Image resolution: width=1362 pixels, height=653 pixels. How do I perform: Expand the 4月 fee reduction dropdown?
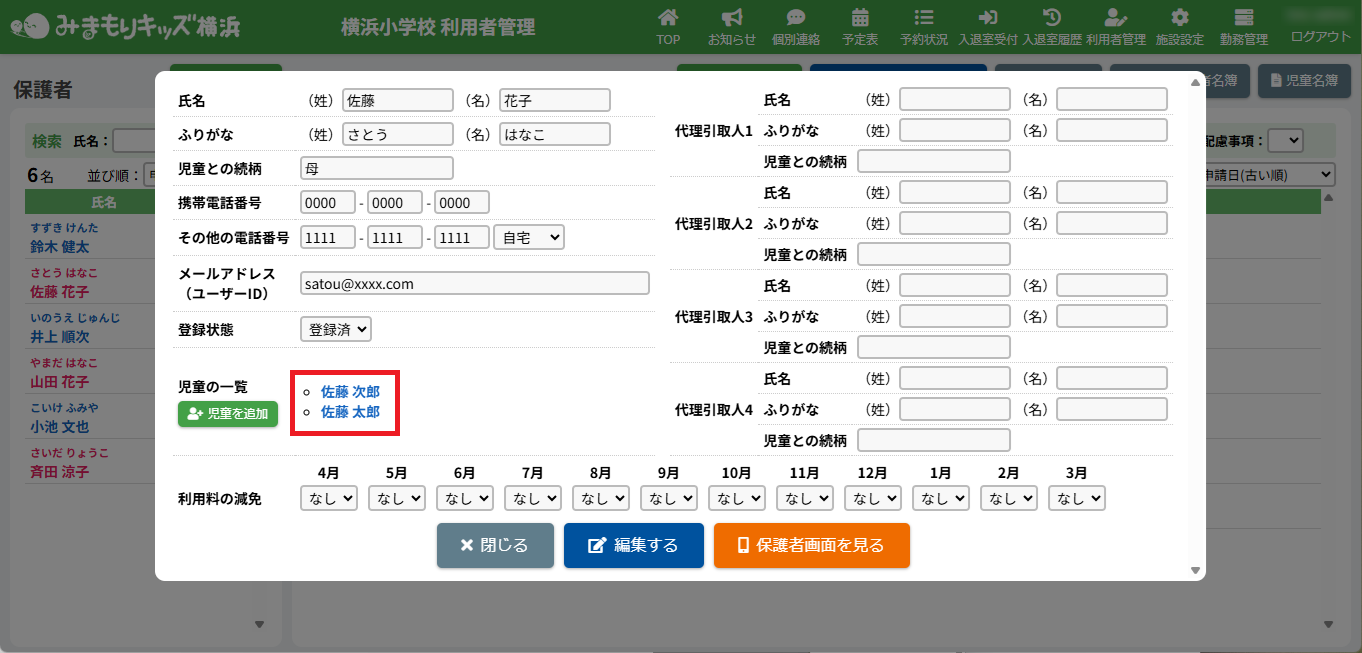[329, 498]
